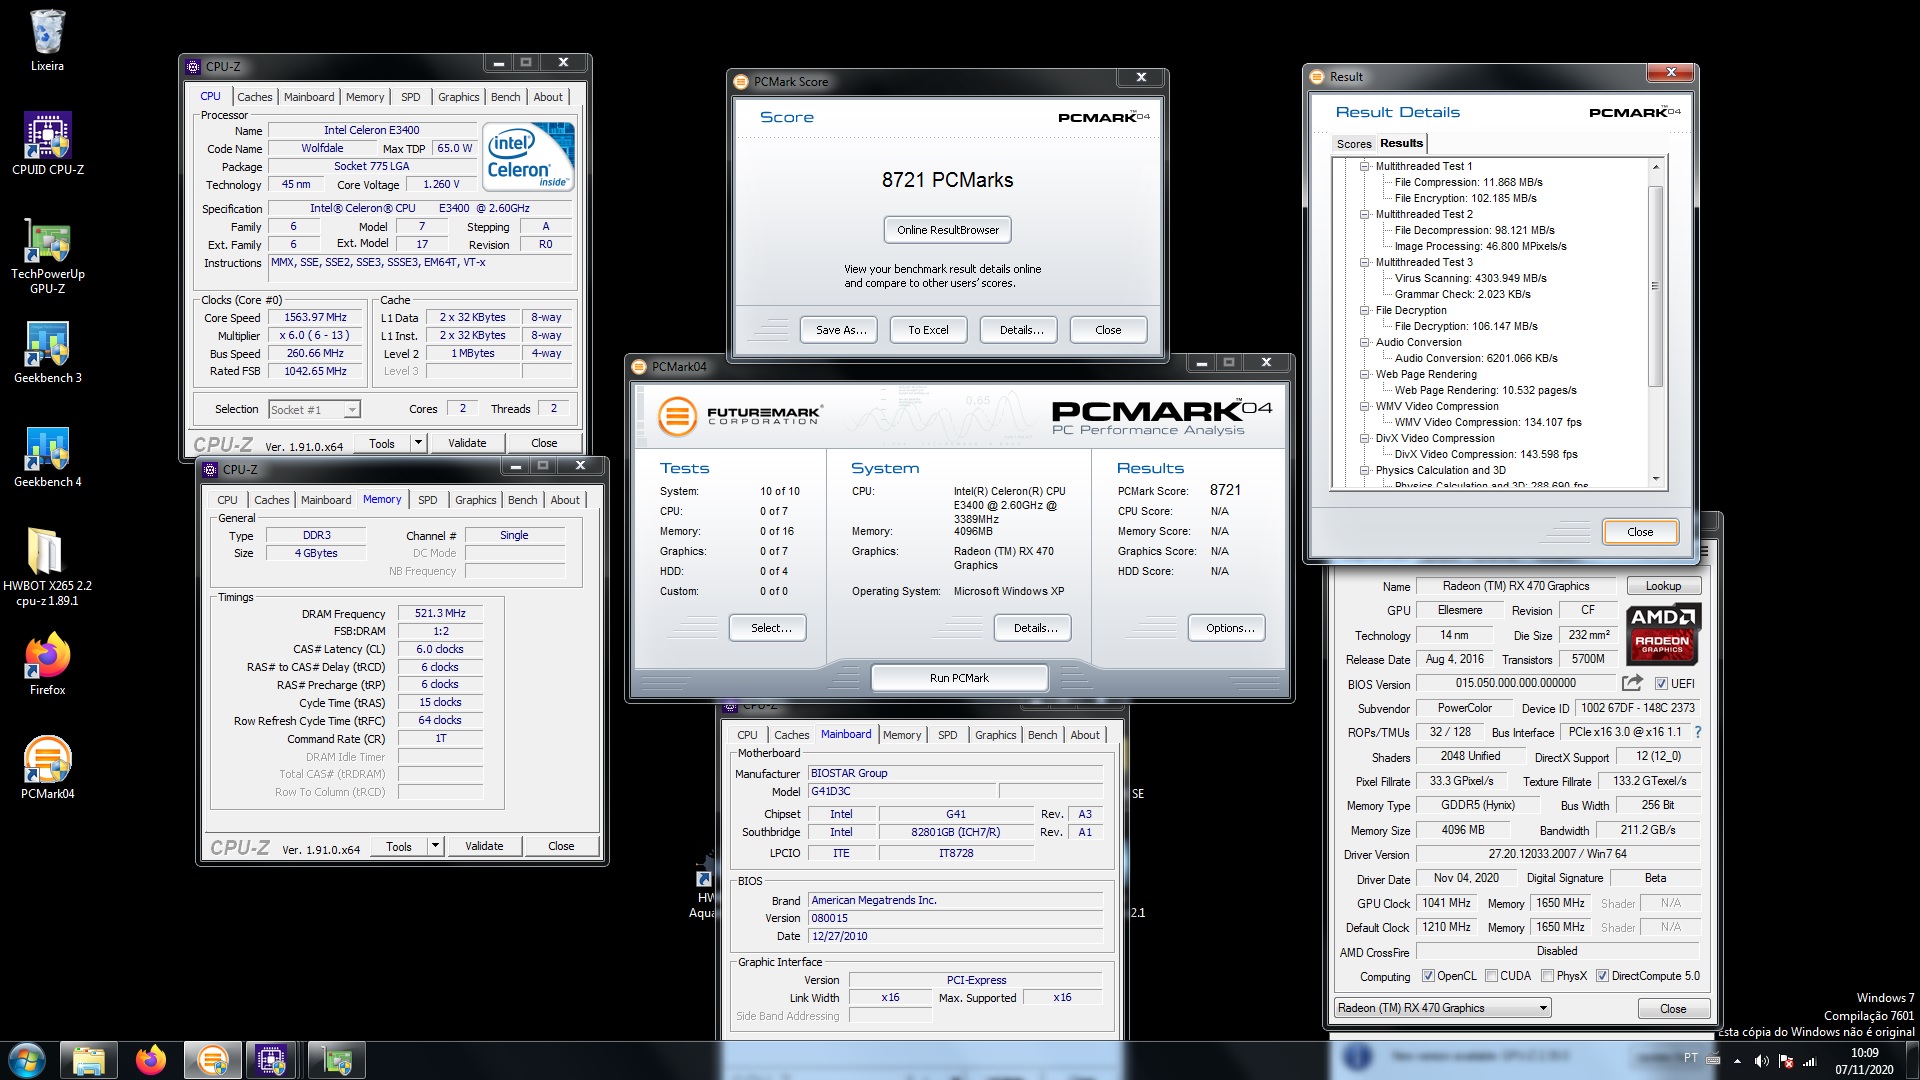Open the Firefox desktop shortcut
The height and width of the screenshot is (1080, 1920).
tap(47, 664)
